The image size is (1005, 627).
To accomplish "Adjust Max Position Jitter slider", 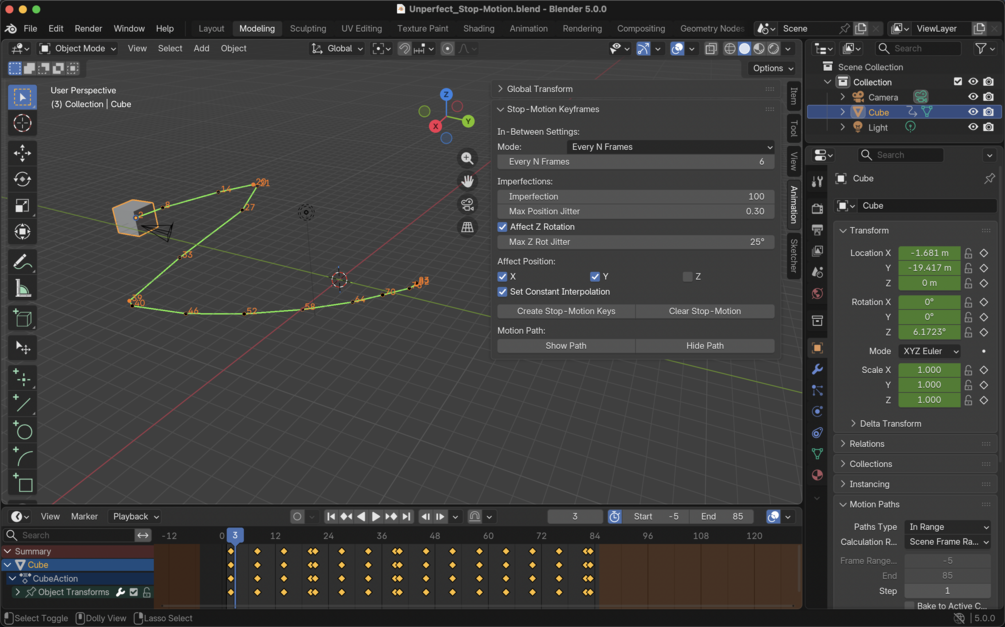I will 636,212.
